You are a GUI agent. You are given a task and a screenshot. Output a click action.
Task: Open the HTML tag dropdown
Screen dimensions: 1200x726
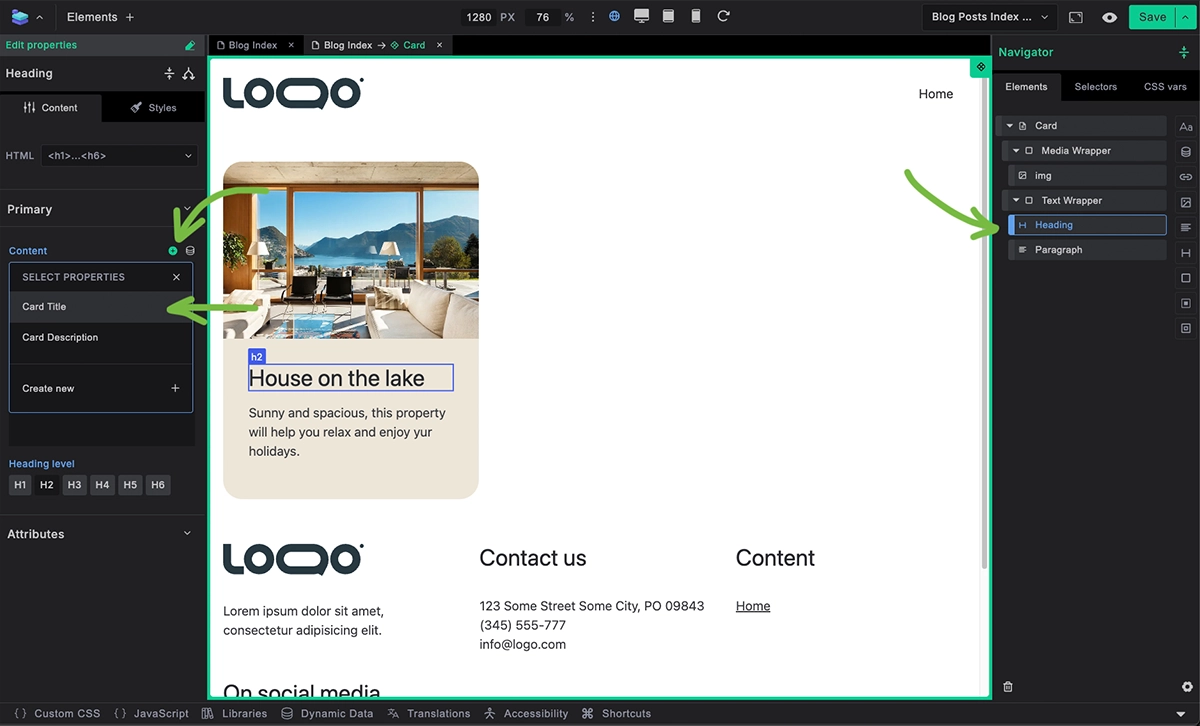pyautogui.click(x=119, y=156)
